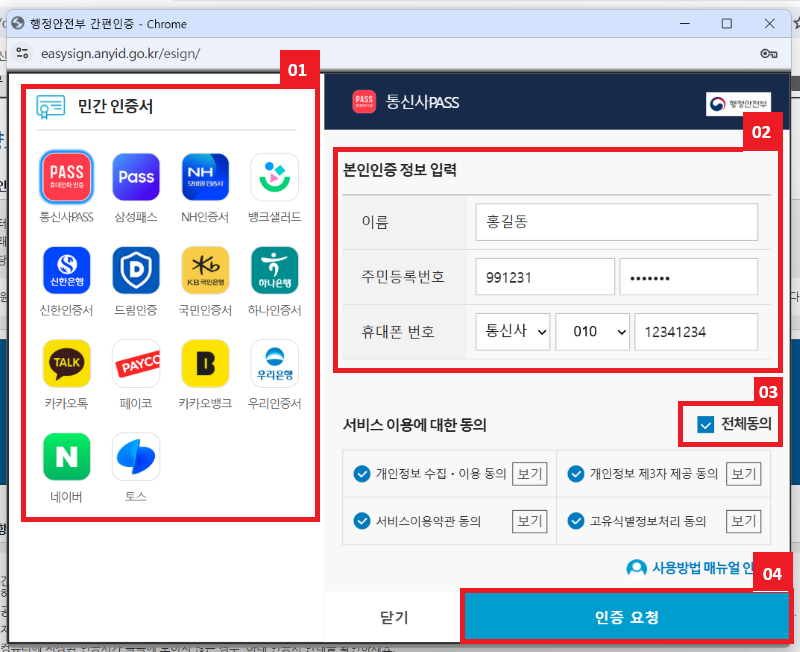800x652 pixels.
Task: Choose the 삼성패스 certificate icon
Action: pyautogui.click(x=136, y=177)
